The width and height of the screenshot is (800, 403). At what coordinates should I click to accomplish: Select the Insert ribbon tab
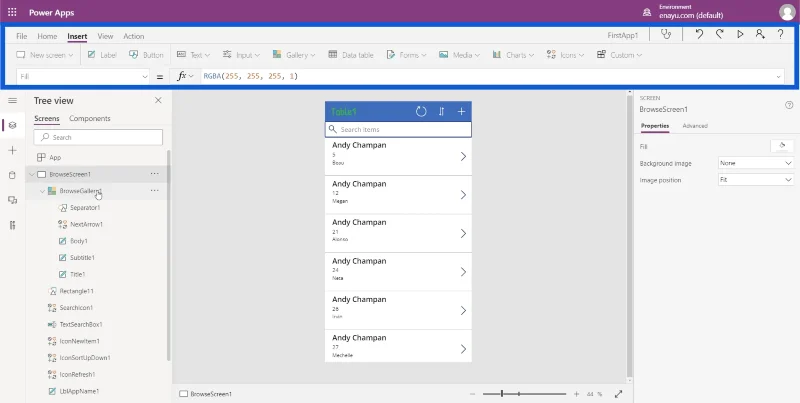77,36
